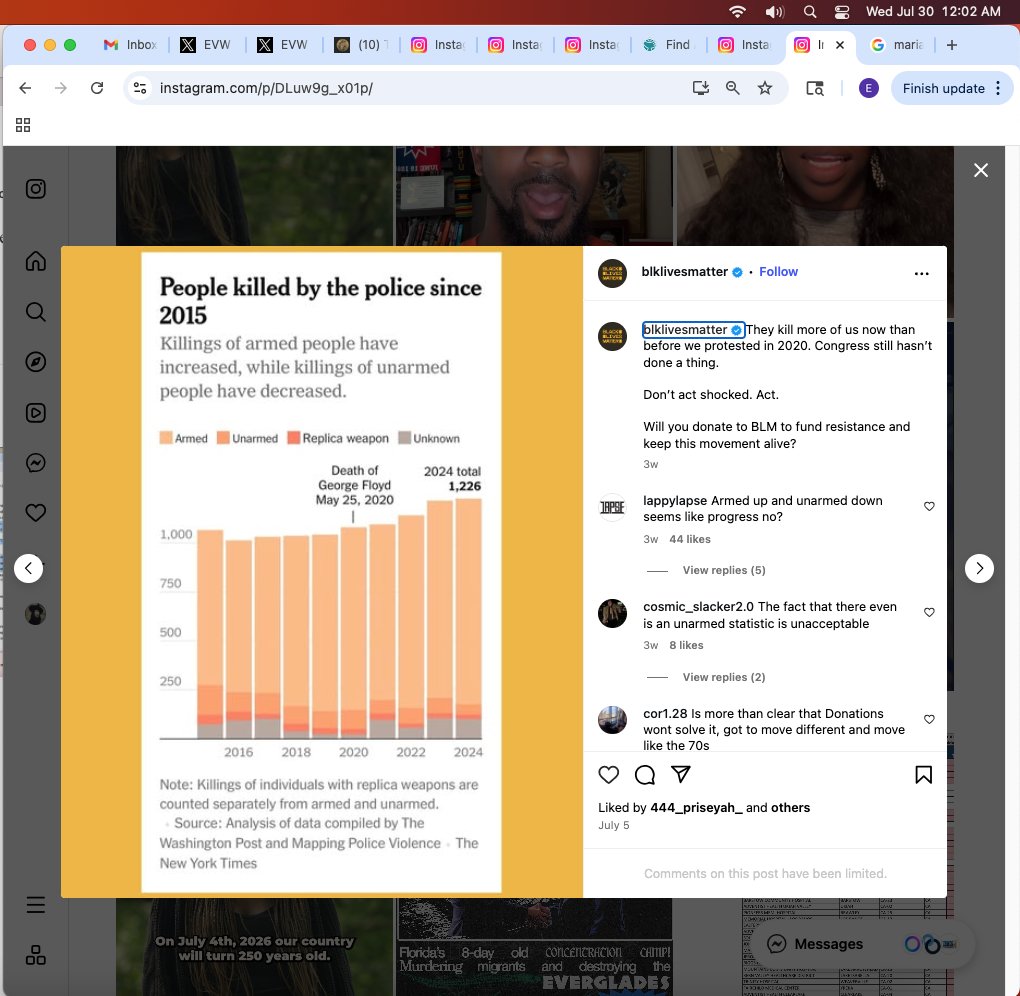Open Search from the Instagram sidebar
Screen dimensions: 1020x996
coord(36,312)
